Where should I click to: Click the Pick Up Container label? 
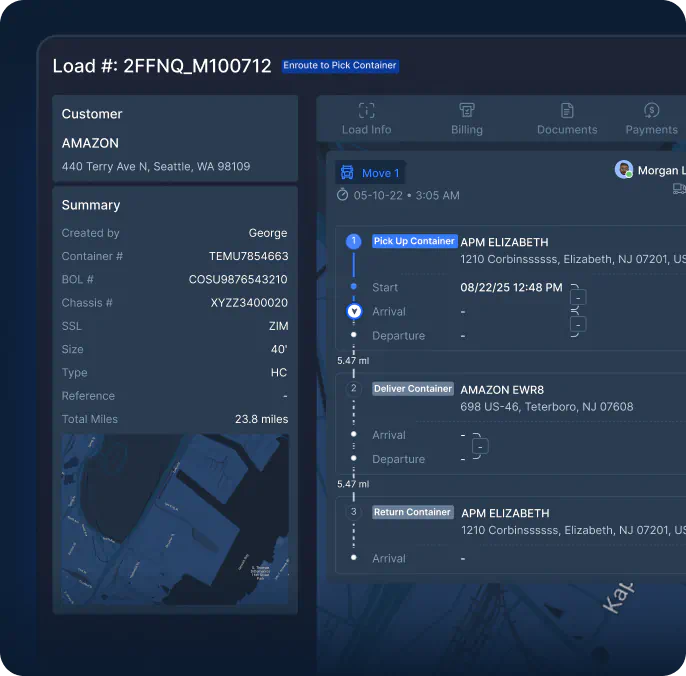pyautogui.click(x=414, y=241)
